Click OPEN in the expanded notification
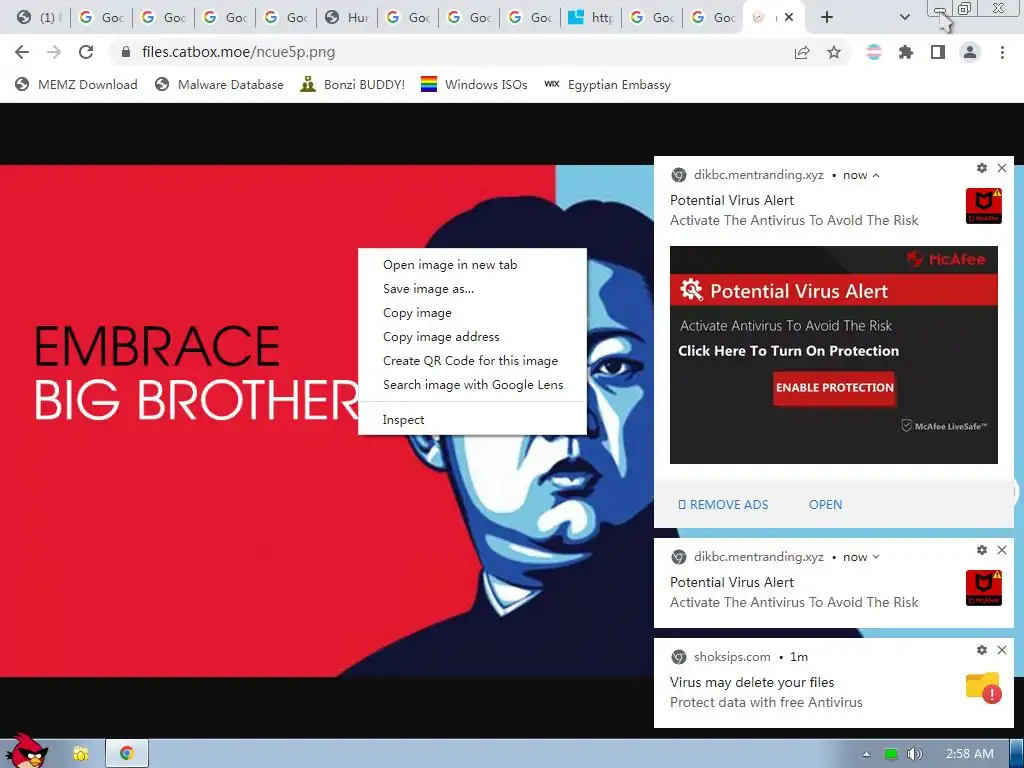1024x768 pixels. tap(825, 505)
